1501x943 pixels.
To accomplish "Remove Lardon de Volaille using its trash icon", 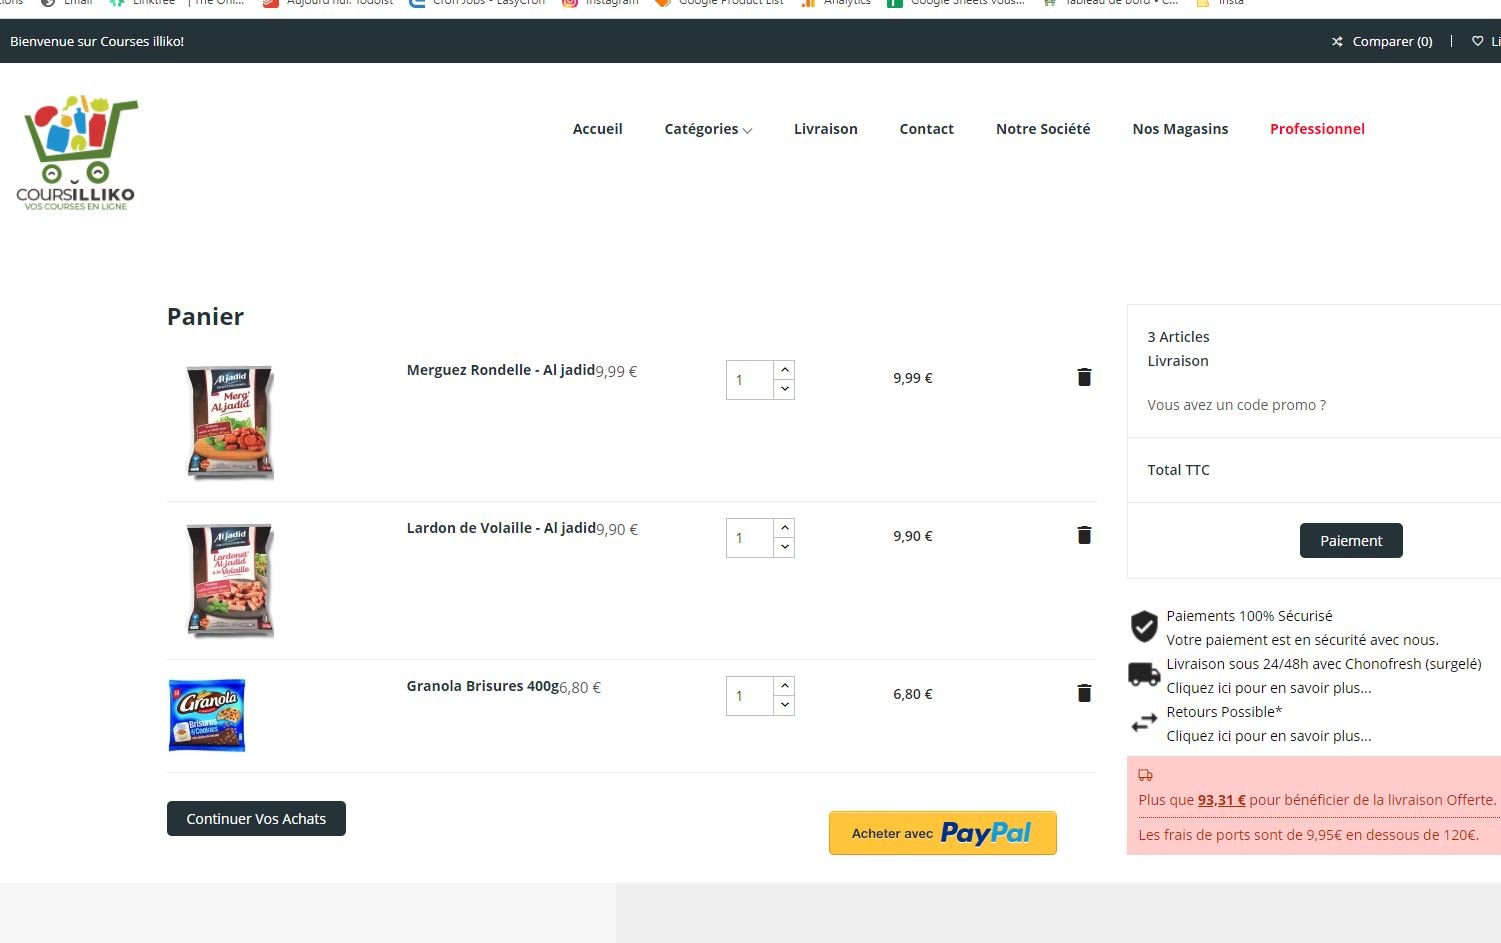I will 1084,535.
